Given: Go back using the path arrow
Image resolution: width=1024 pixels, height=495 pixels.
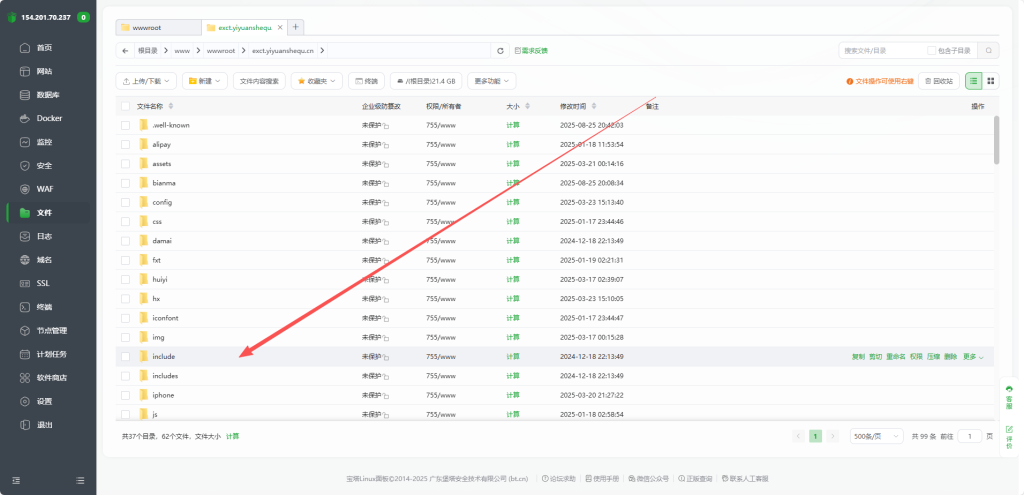Looking at the screenshot, I should pos(124,50).
